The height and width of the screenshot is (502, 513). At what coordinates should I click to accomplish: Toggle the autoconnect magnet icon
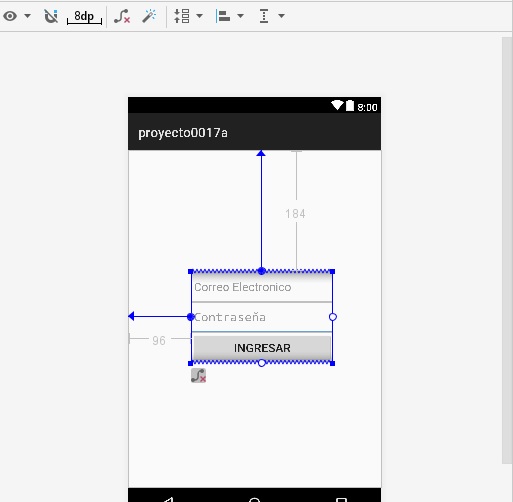click(51, 16)
